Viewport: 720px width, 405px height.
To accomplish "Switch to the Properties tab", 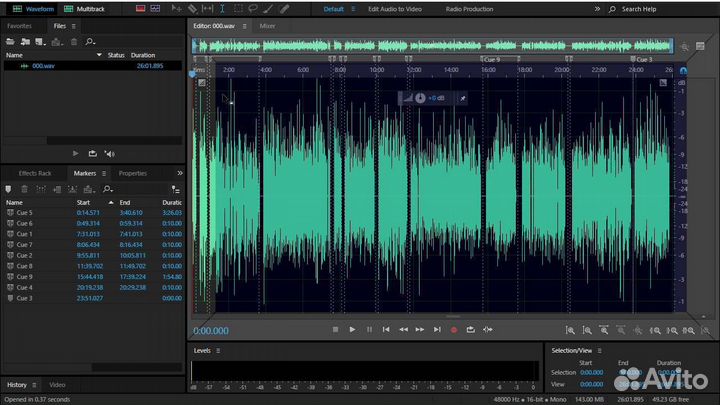I will (x=133, y=173).
